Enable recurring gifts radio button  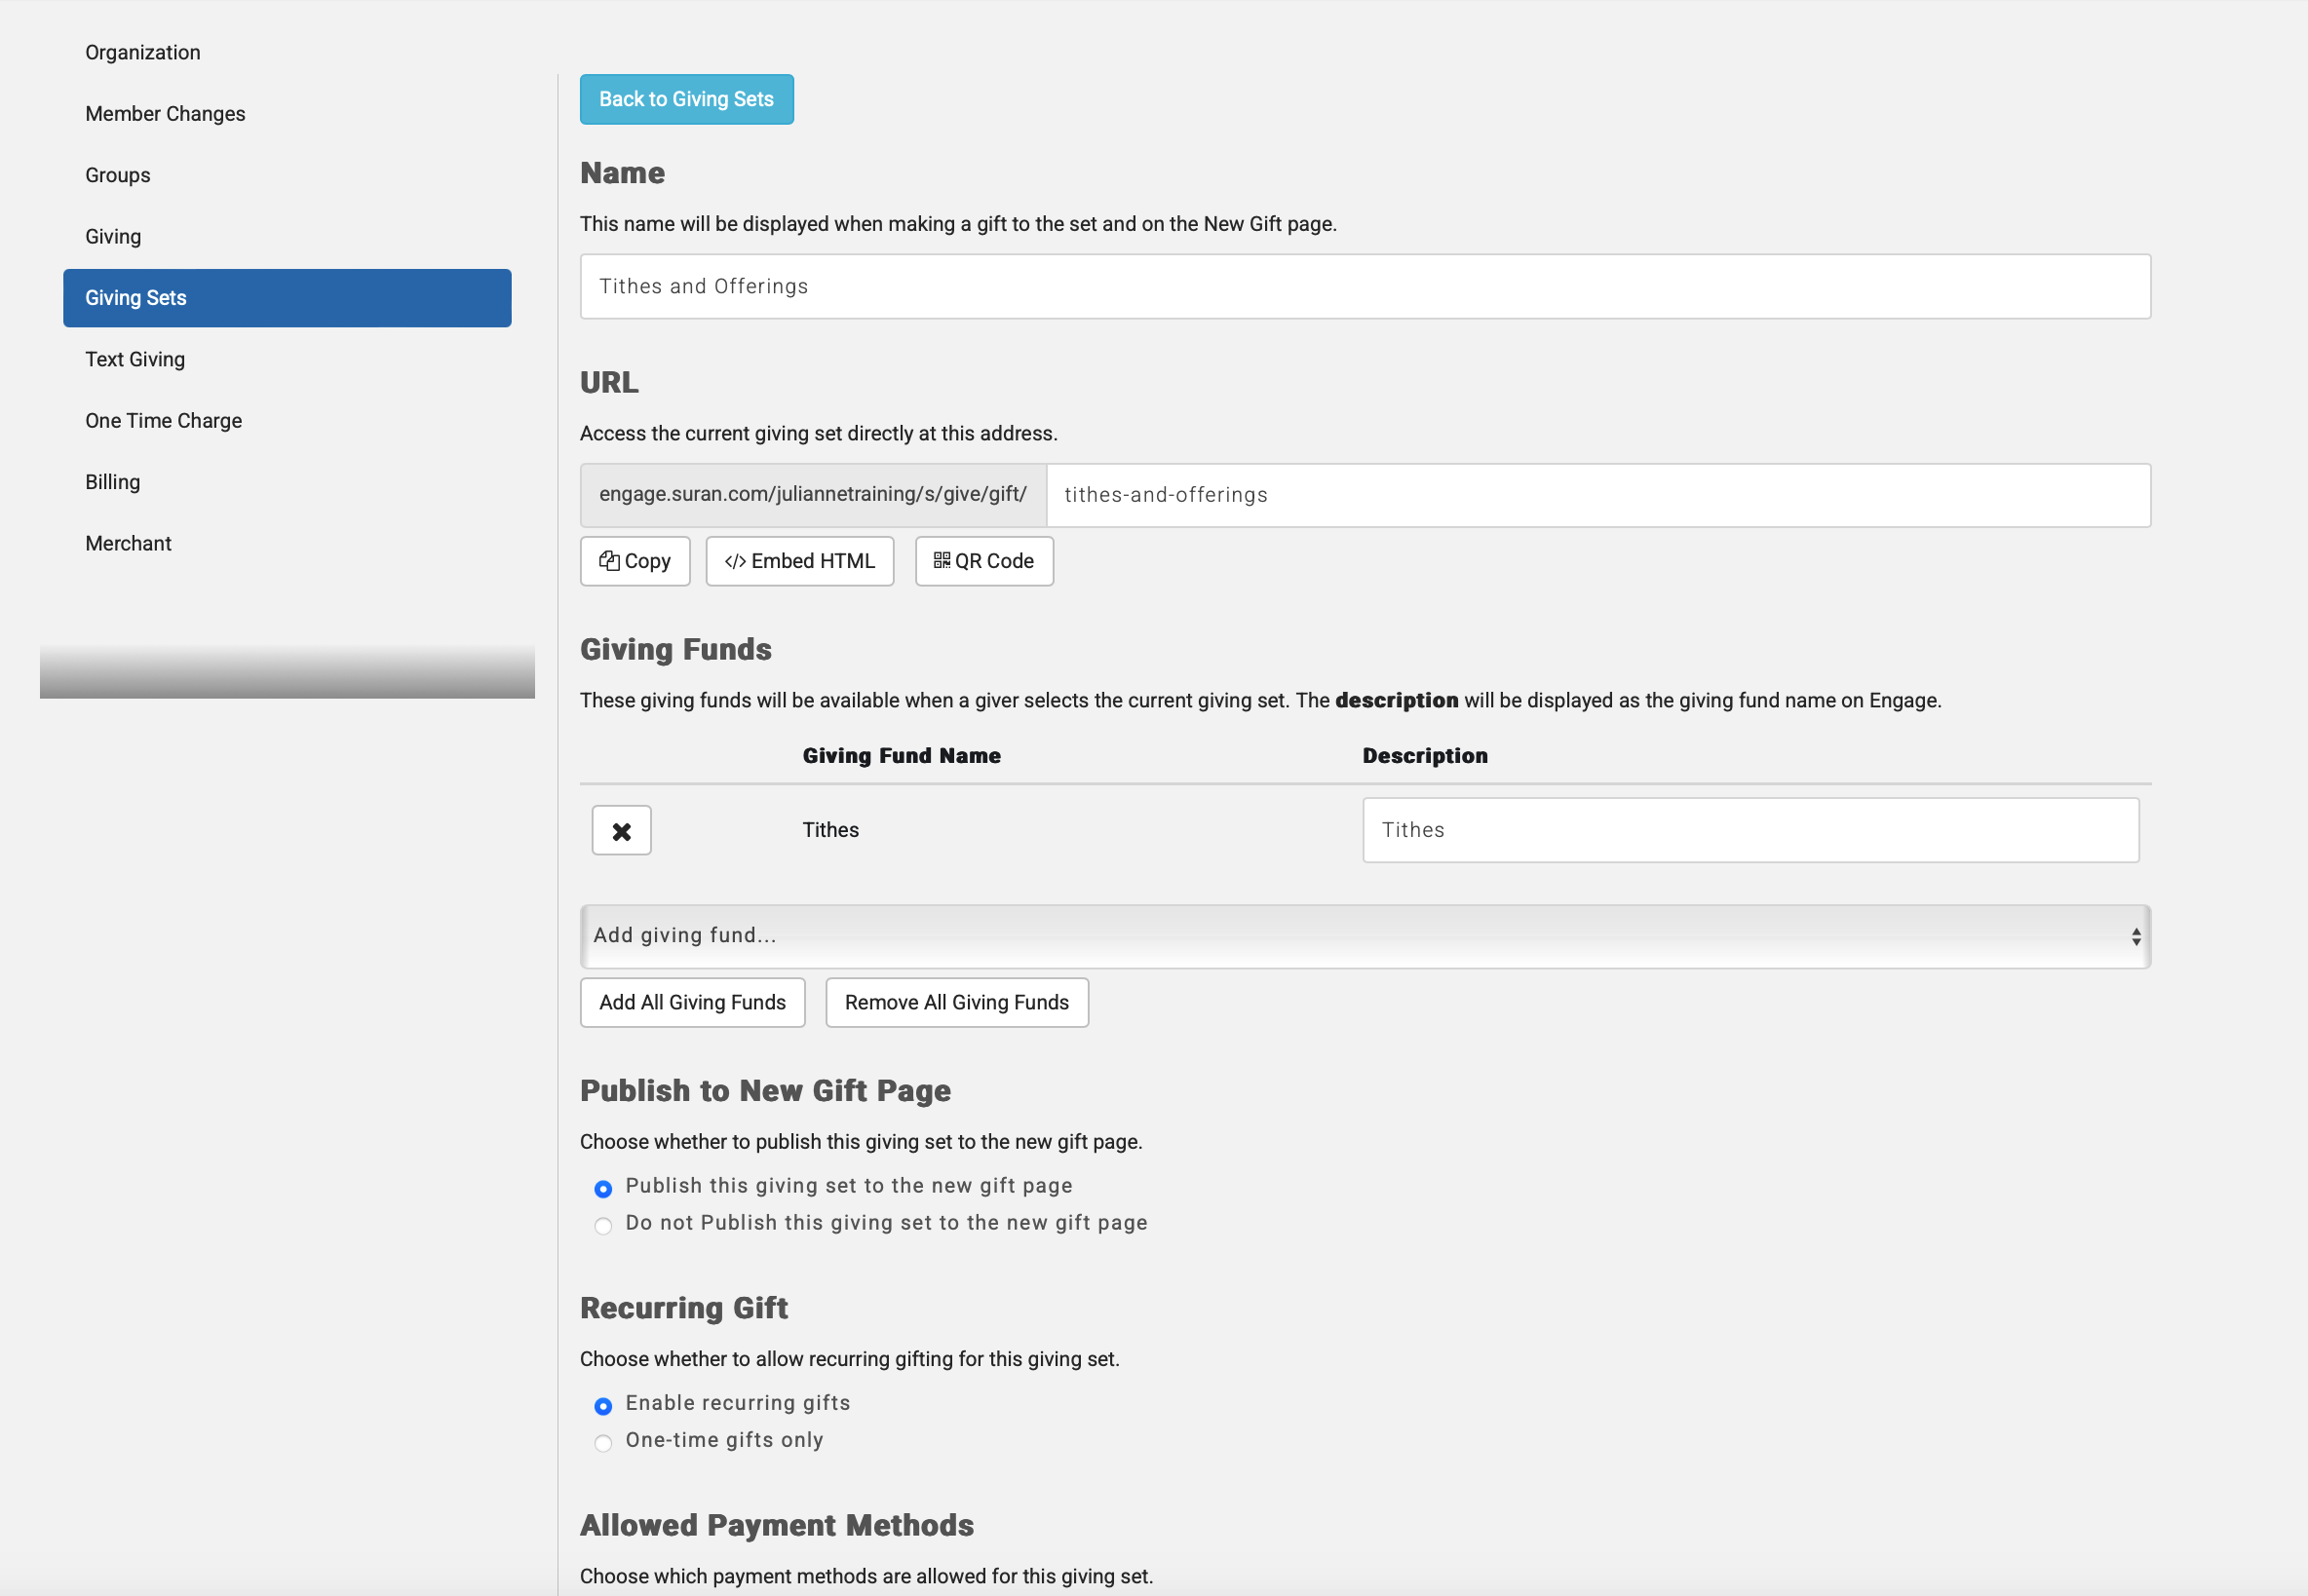603,1405
